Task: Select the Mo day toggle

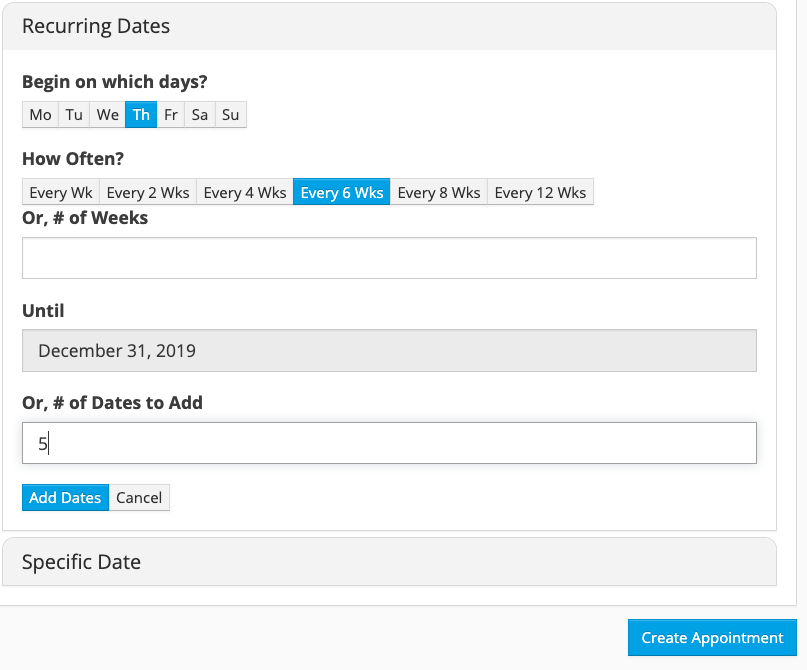Action: click(40, 114)
